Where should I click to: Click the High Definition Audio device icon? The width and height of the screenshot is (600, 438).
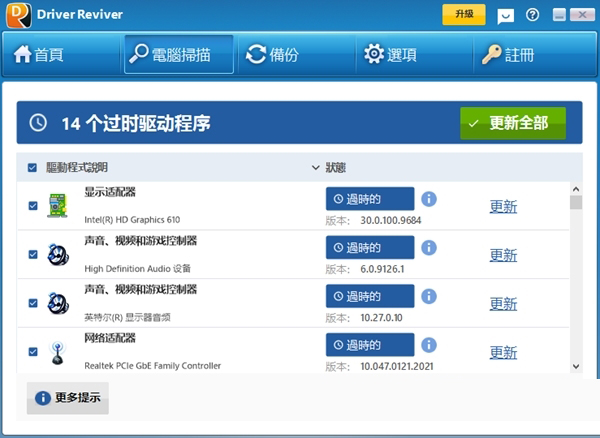[x=58, y=254]
